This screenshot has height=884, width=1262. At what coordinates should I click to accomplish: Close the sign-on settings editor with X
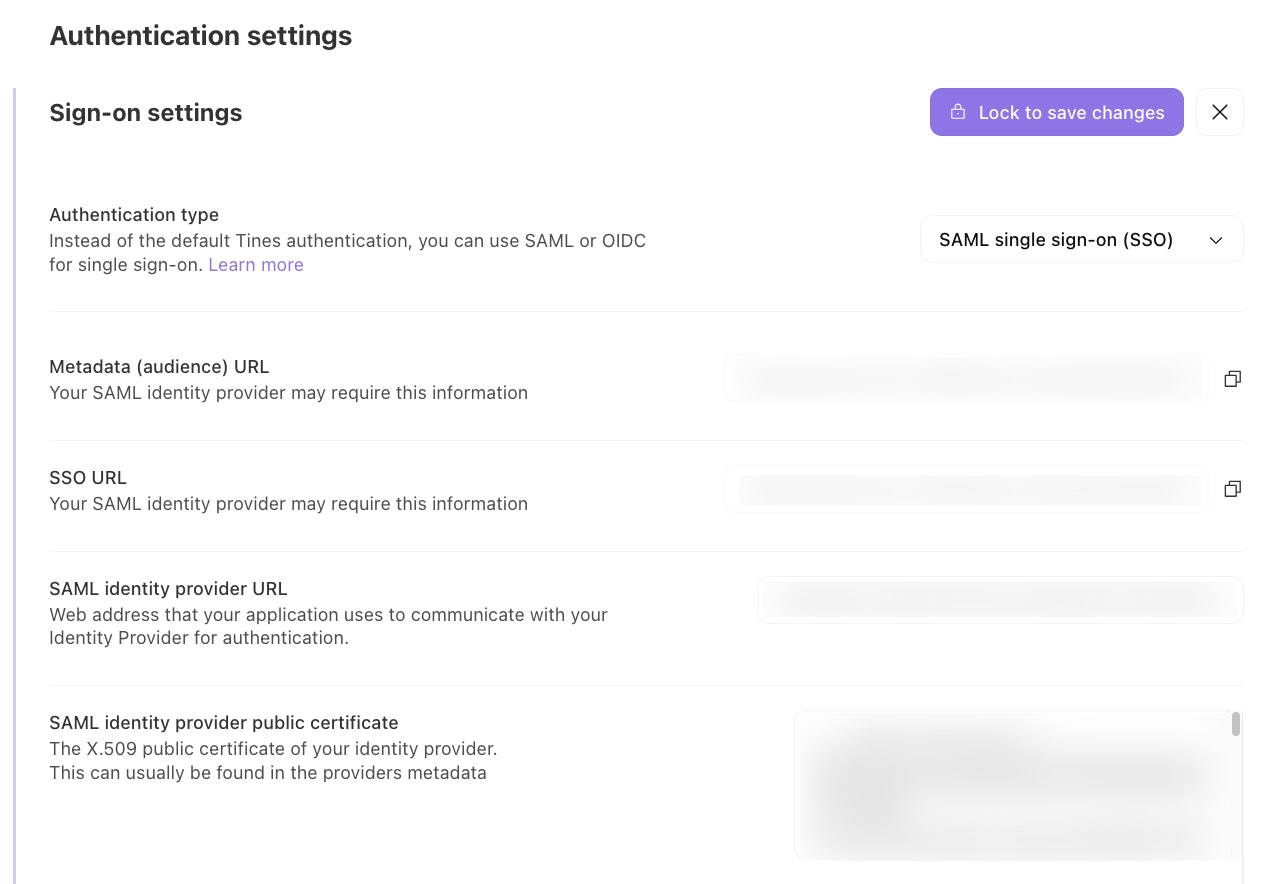tap(1219, 112)
